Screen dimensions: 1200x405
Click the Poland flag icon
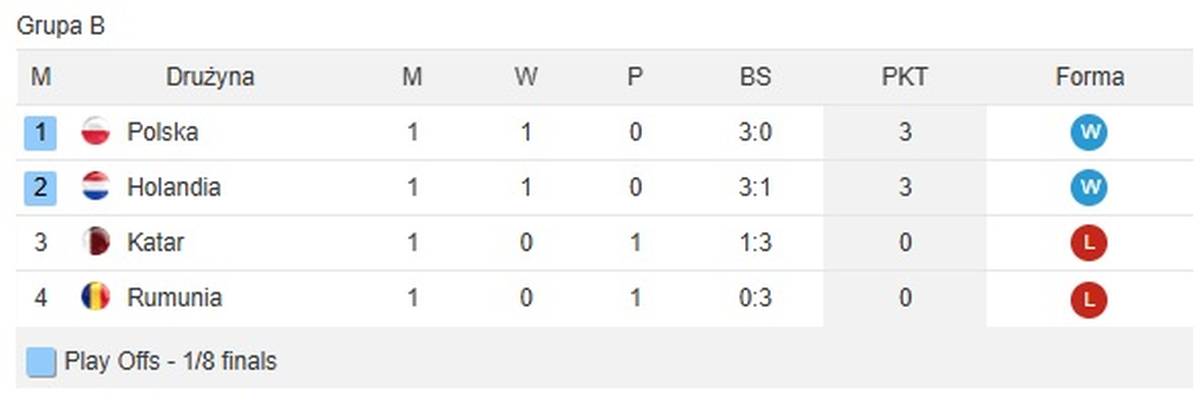coord(95,132)
